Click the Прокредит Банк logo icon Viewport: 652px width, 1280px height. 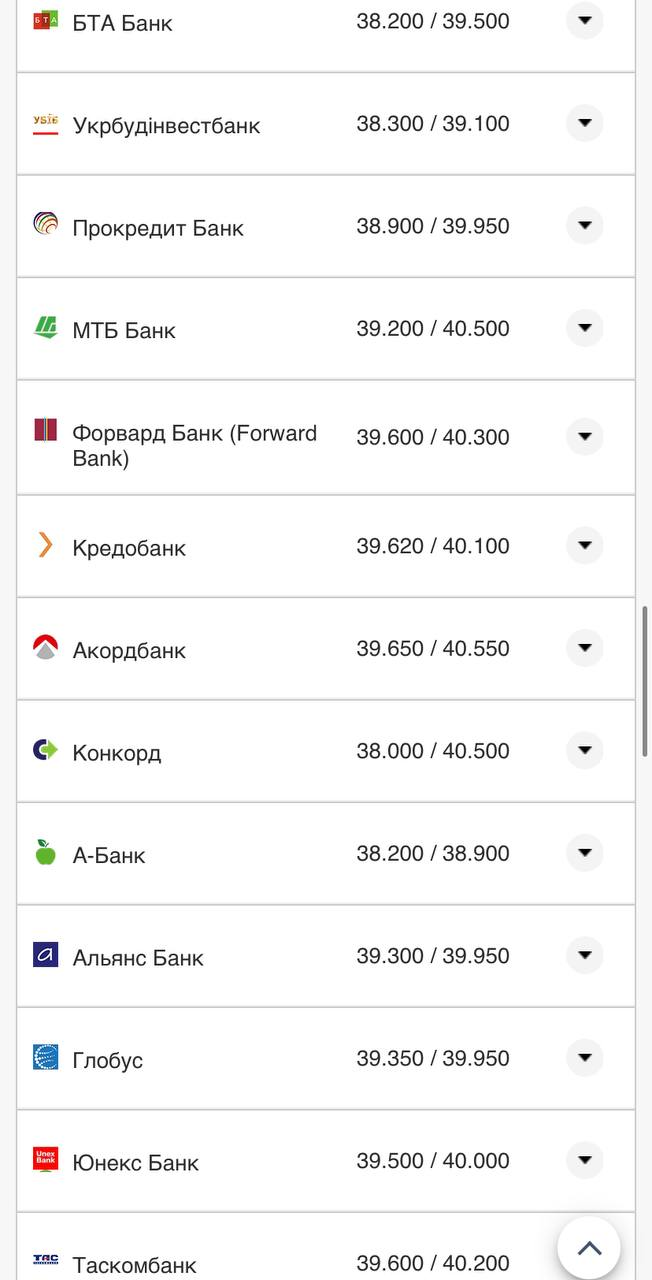46,224
